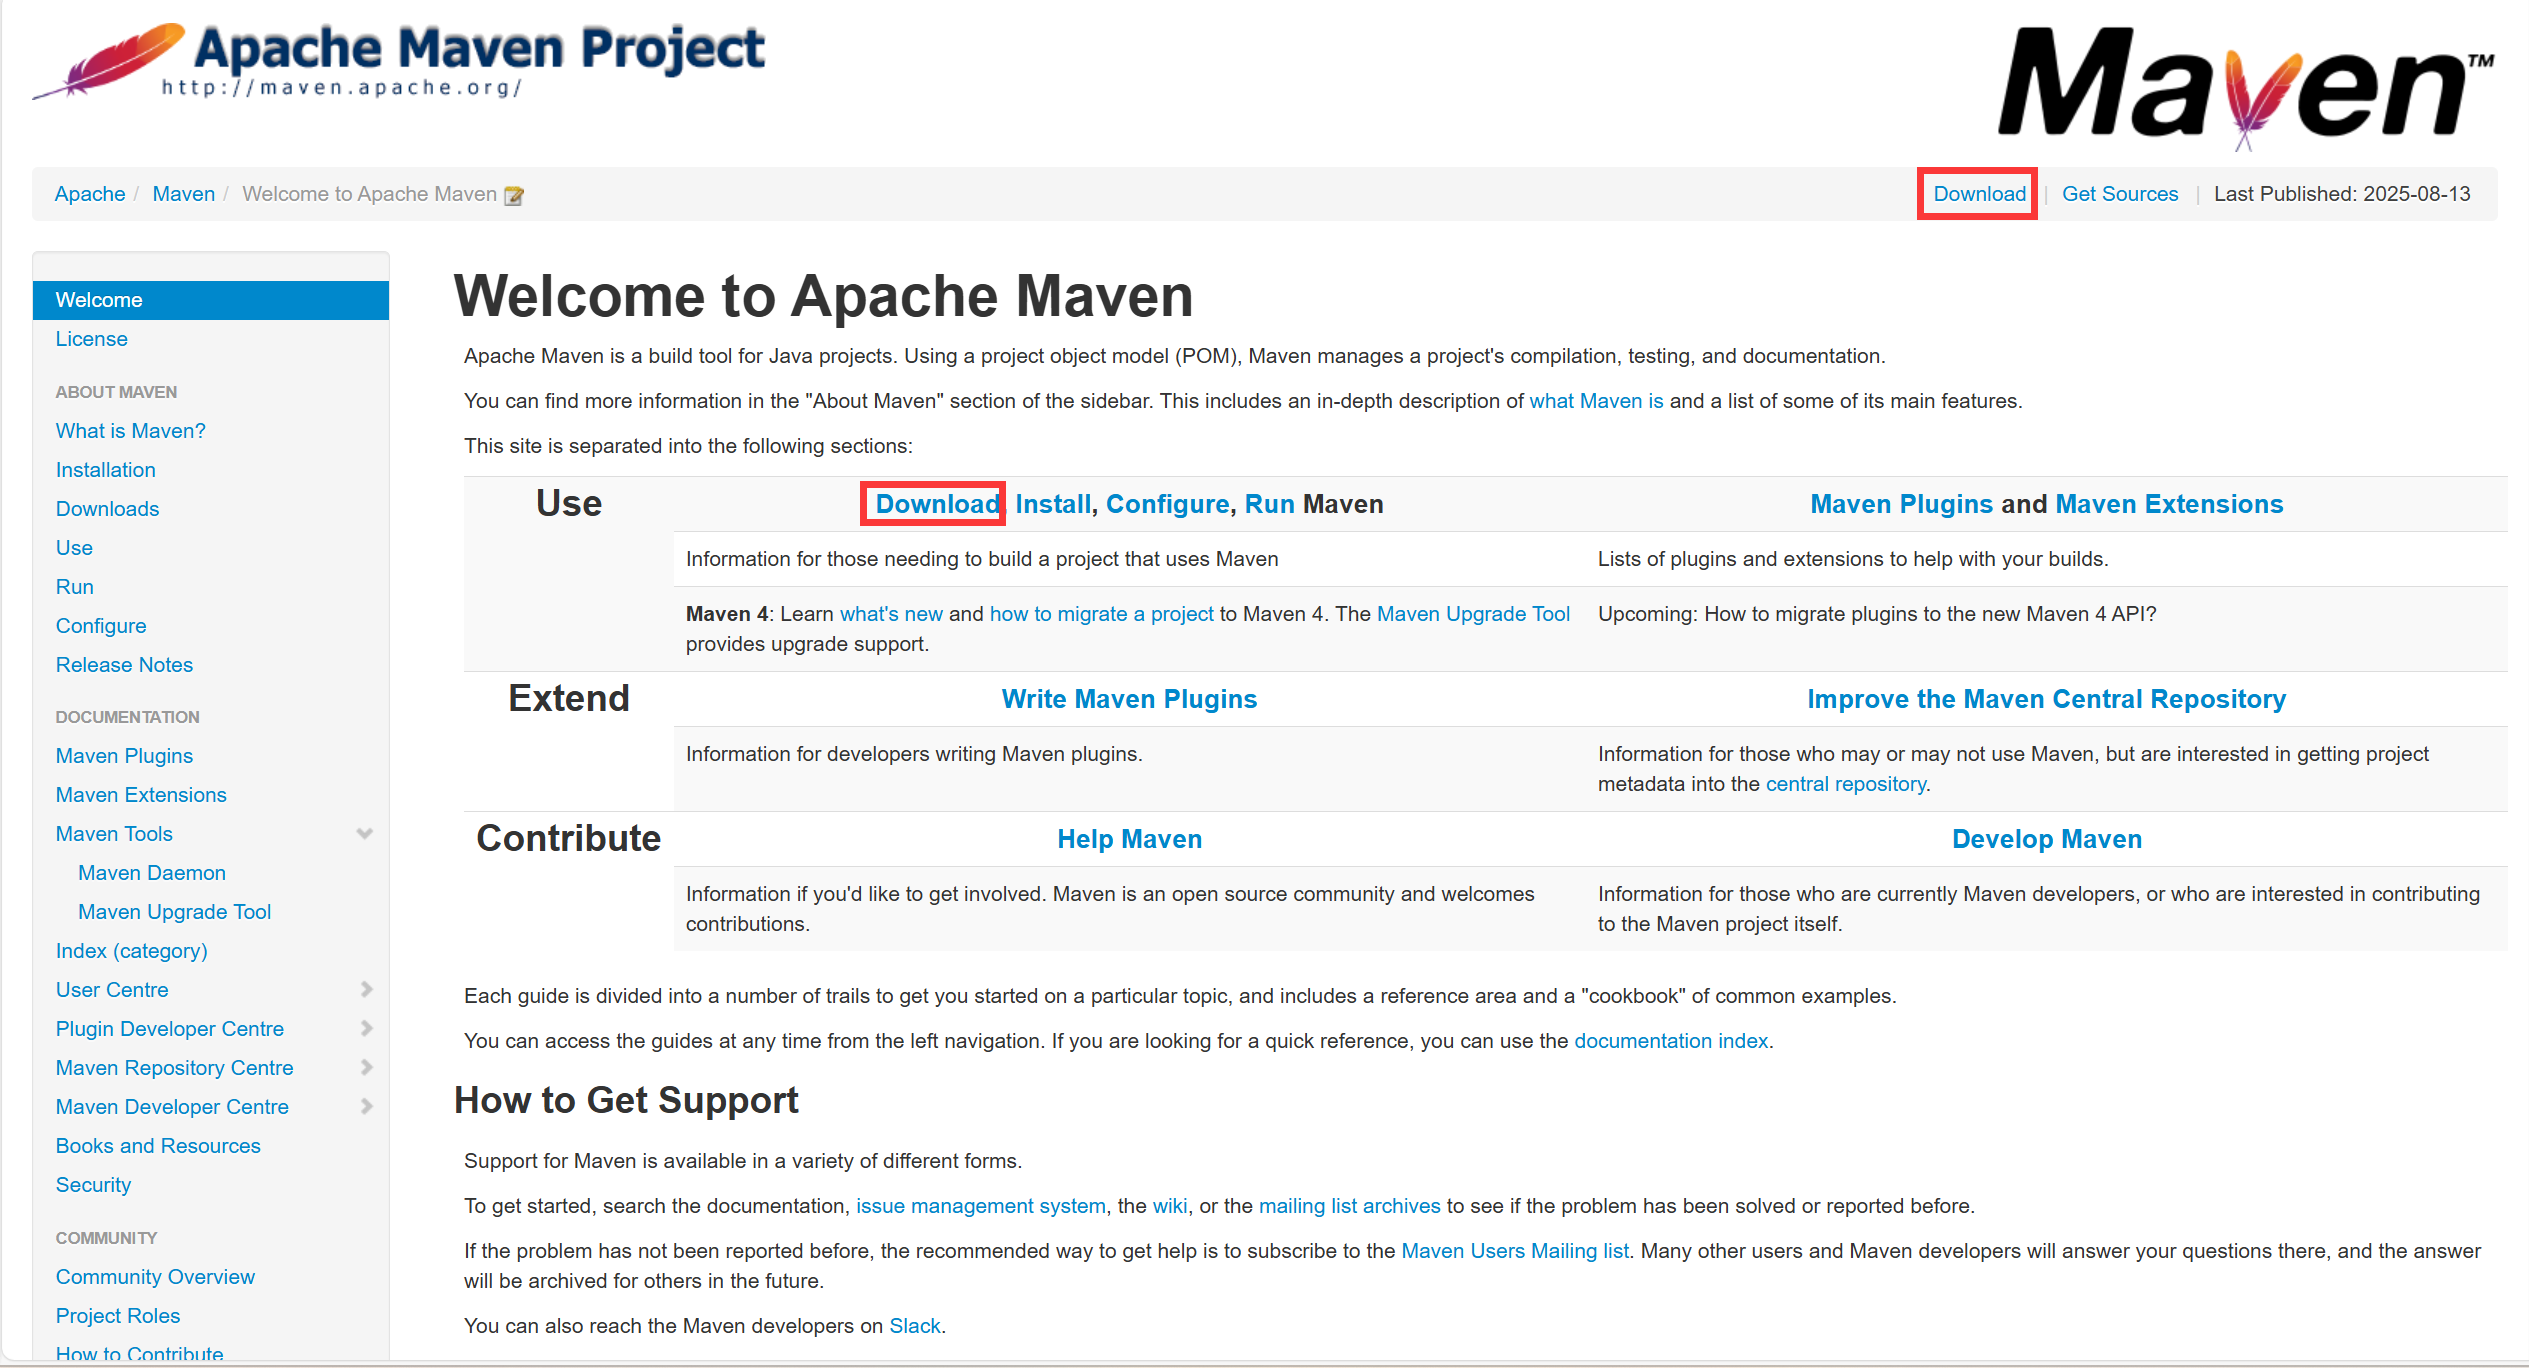The width and height of the screenshot is (2529, 1368).
Task: Open Maven Daemon in the sidebar
Action: (152, 873)
